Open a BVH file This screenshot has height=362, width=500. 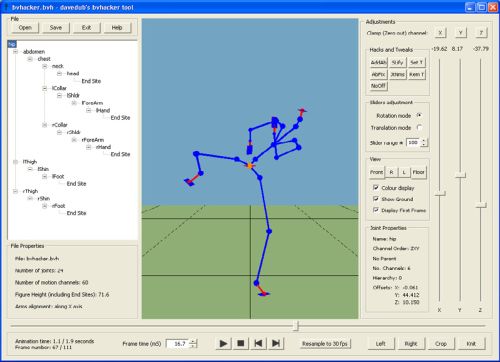pyautogui.click(x=25, y=28)
